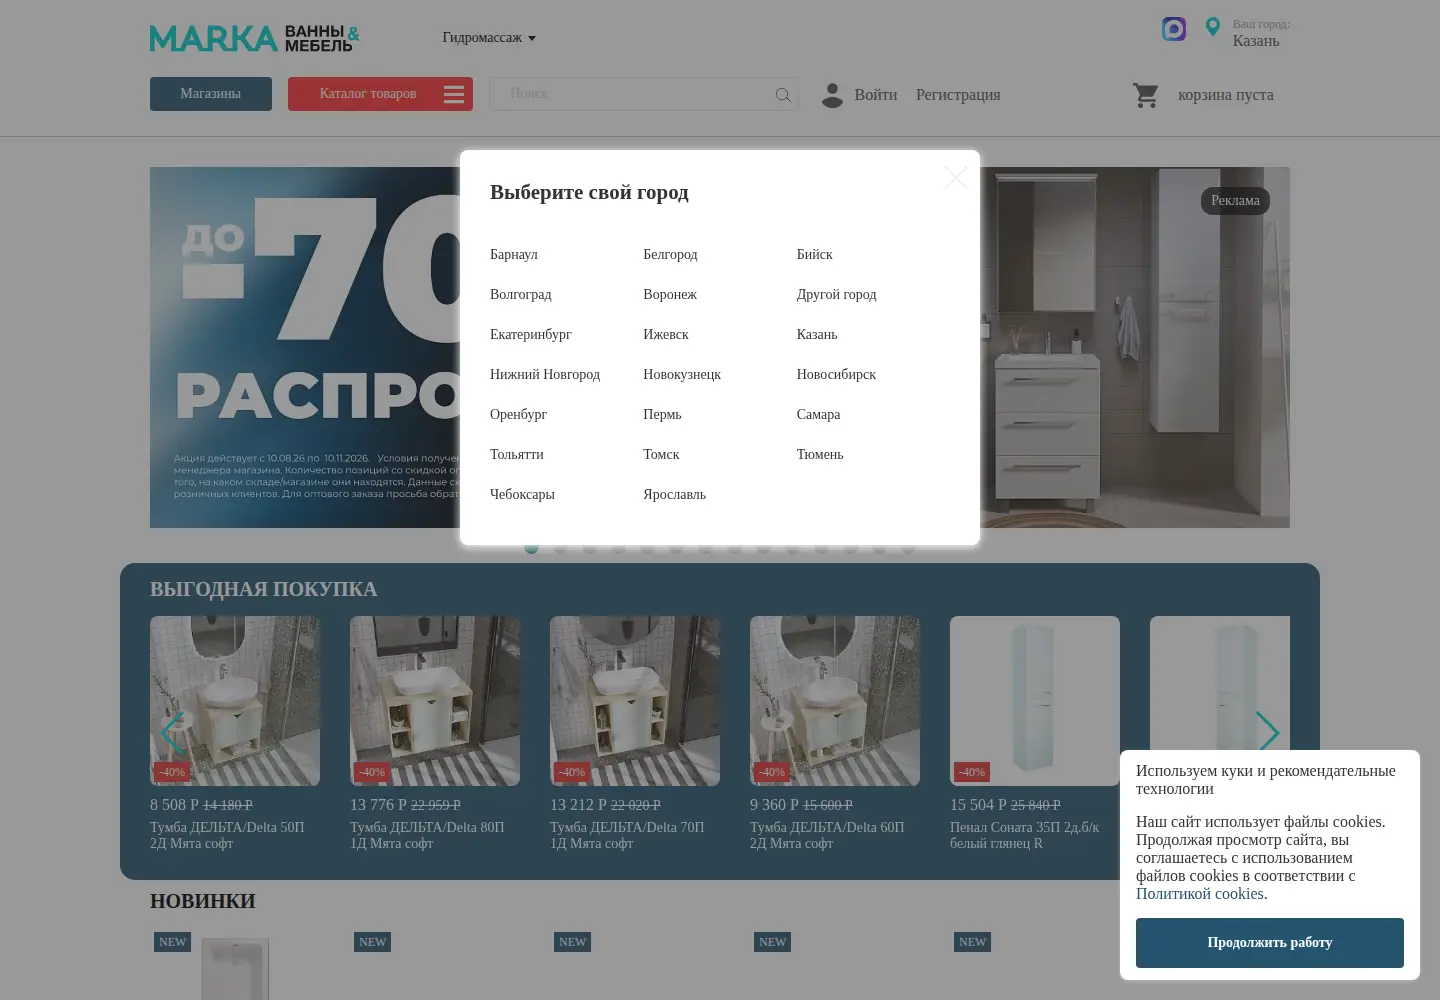Open the Каталог товаров menu
Screen dimensions: 1440x1000
pyautogui.click(x=380, y=94)
